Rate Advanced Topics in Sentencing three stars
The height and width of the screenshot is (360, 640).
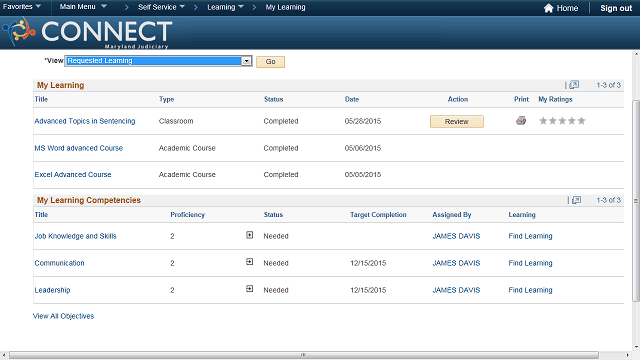click(x=562, y=120)
